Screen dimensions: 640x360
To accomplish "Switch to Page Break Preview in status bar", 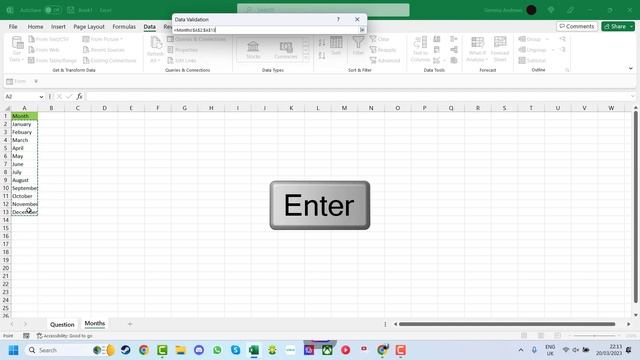I will [557, 336].
